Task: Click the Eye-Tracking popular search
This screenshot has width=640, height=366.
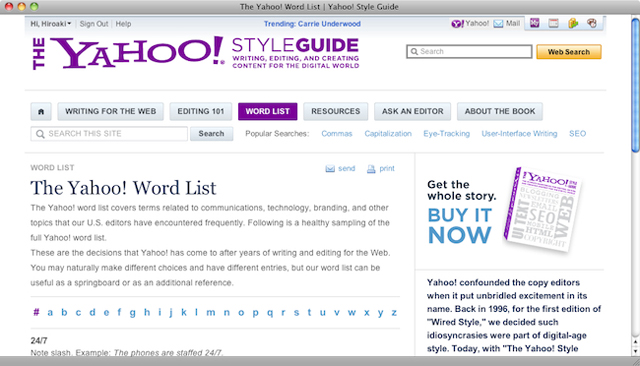Action: [x=447, y=134]
